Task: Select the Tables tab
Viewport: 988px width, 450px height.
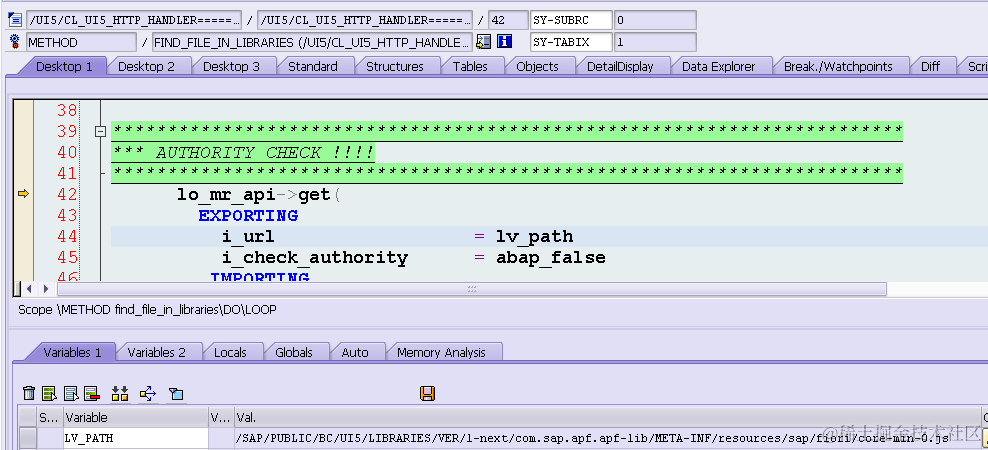Action: (470, 66)
